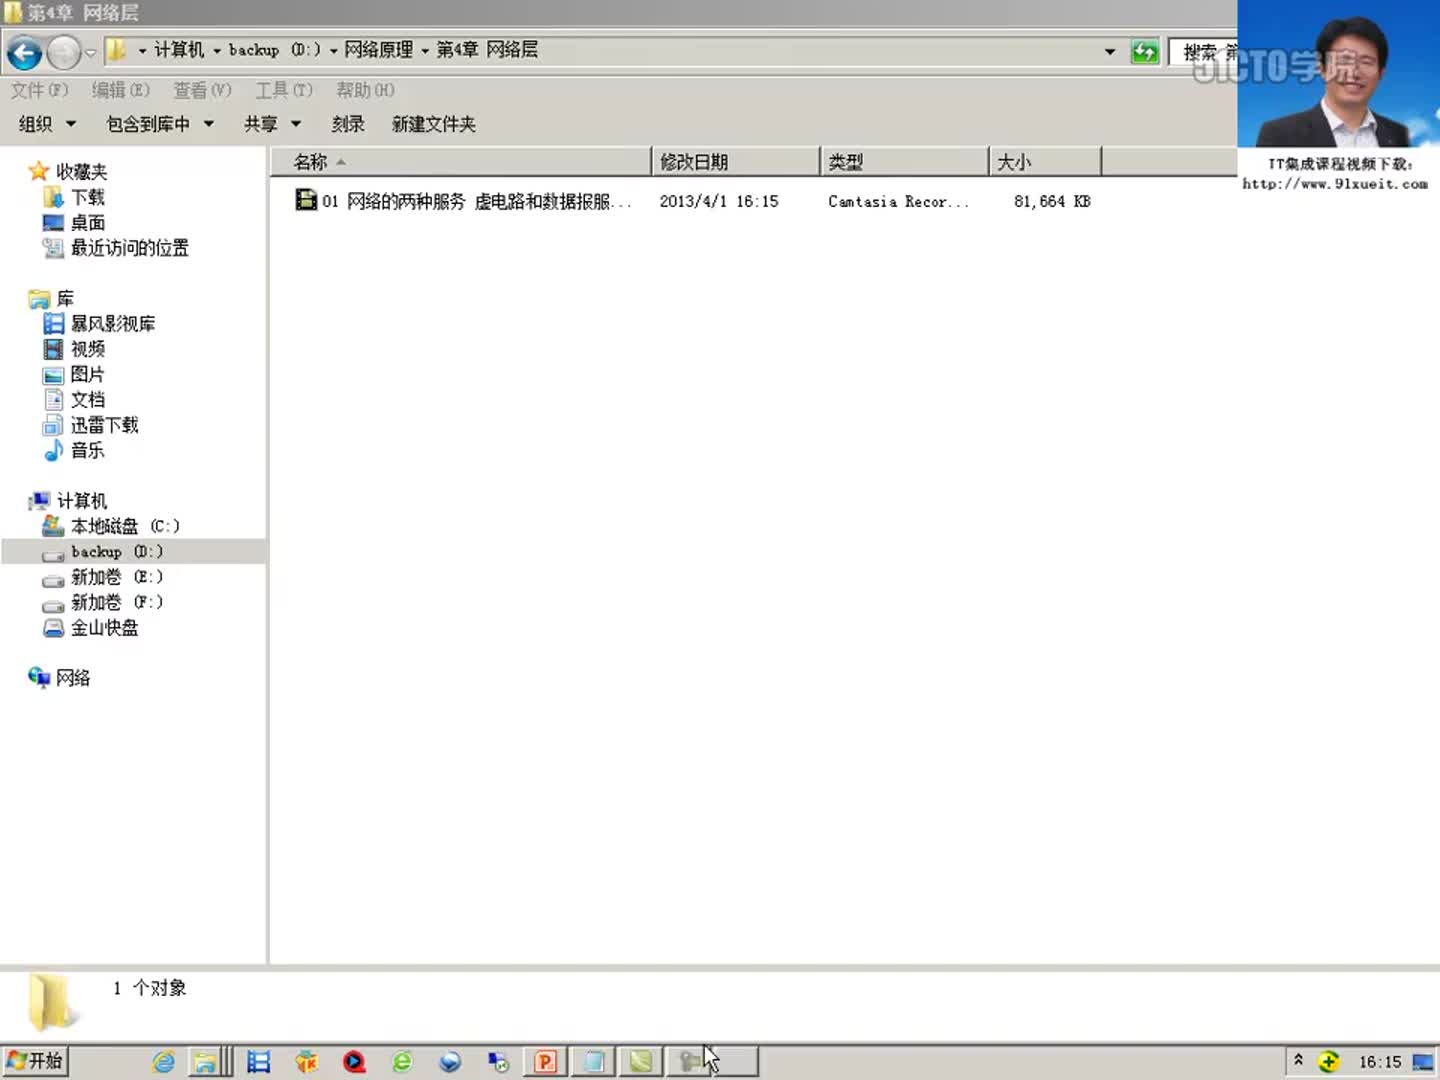Click the Forward navigation arrow
Viewport: 1440px width, 1080px height.
pos(63,52)
